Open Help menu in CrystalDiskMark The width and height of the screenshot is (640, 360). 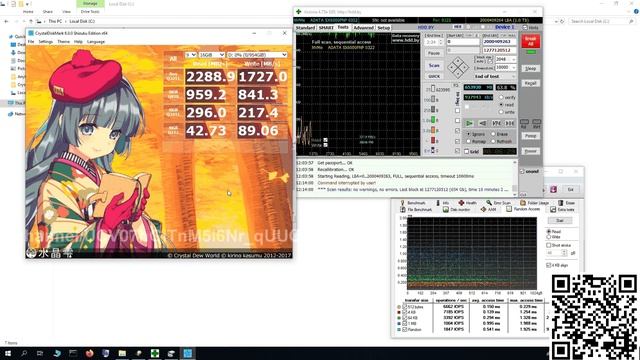click(x=78, y=42)
